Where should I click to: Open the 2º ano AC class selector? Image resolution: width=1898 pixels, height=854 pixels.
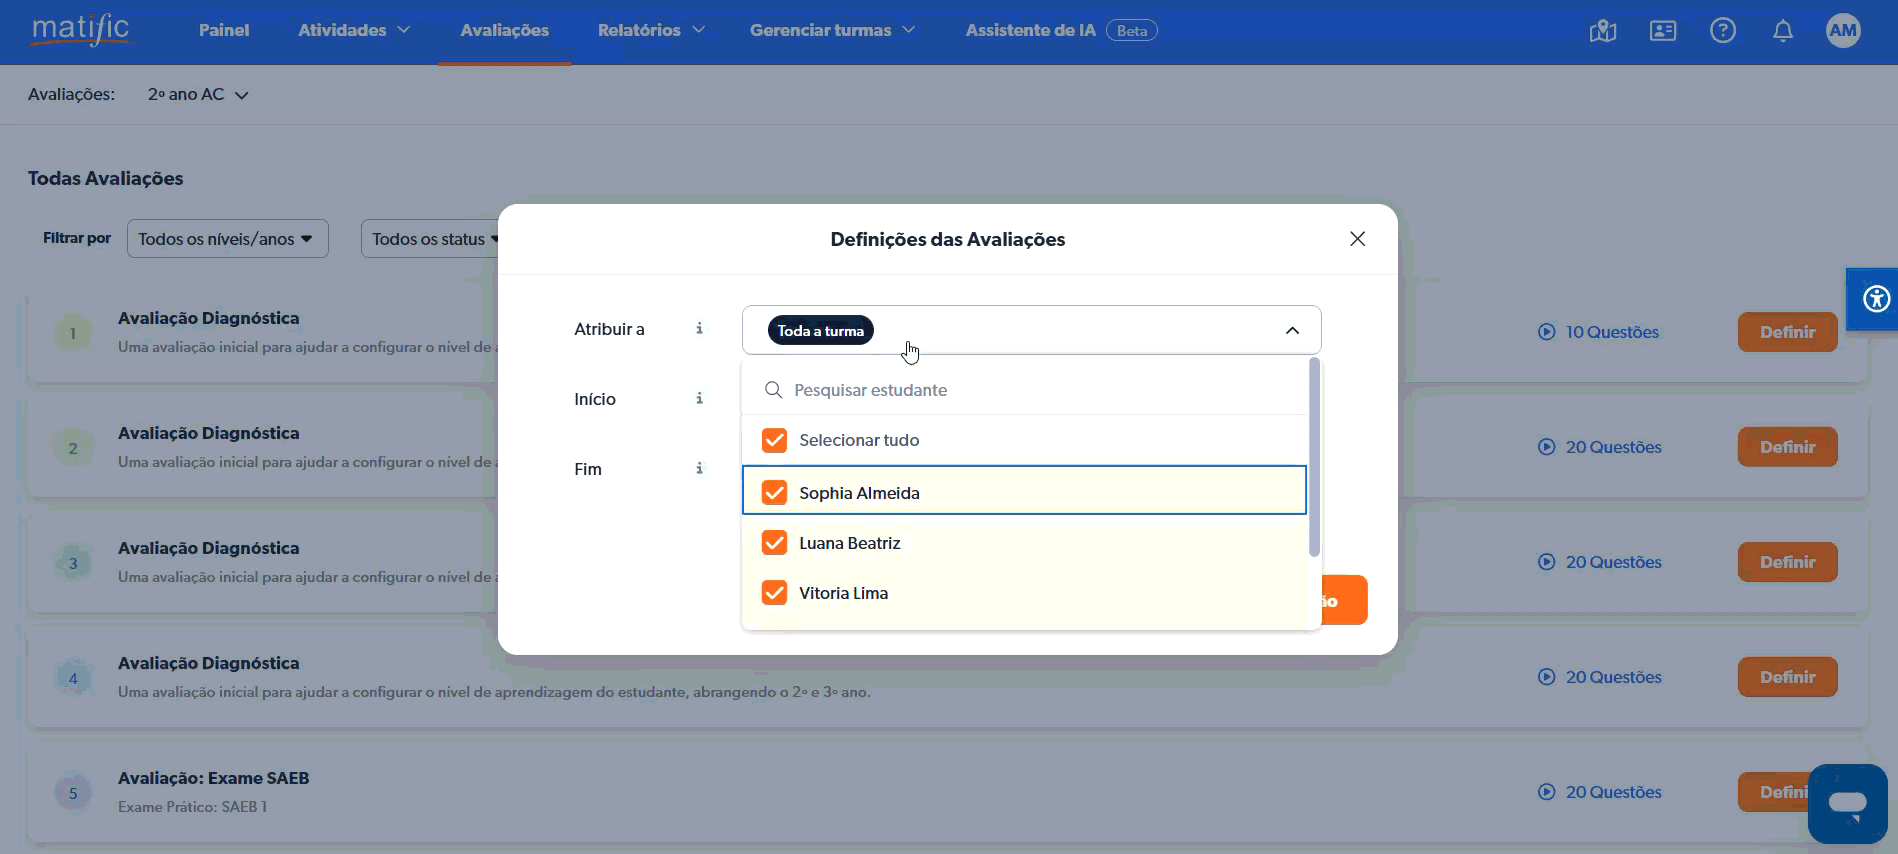click(198, 95)
